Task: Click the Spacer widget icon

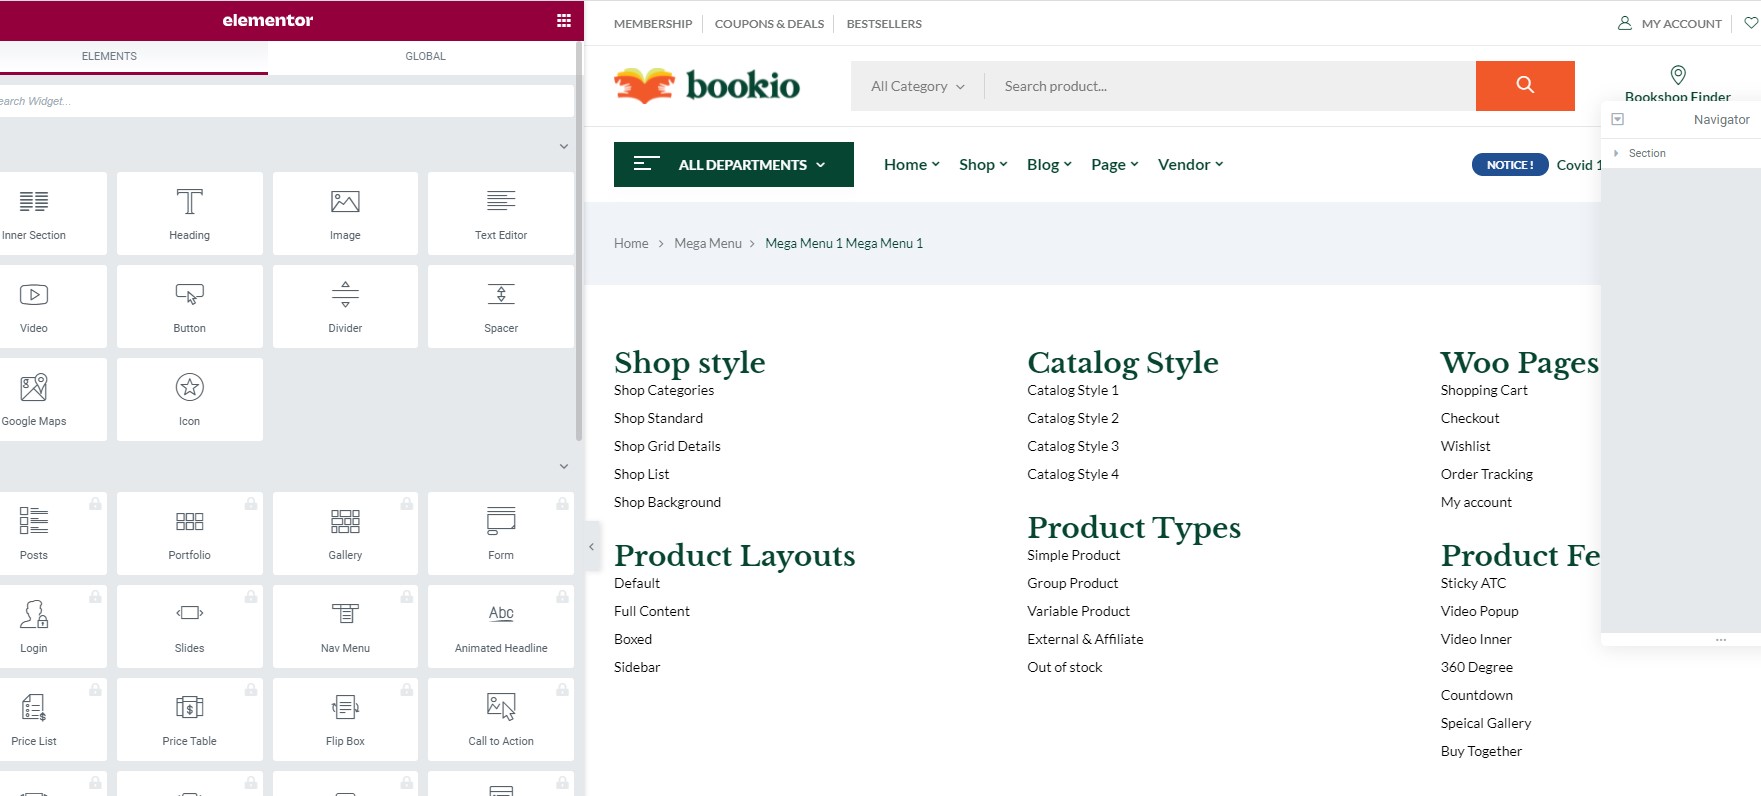Action: pos(501,294)
